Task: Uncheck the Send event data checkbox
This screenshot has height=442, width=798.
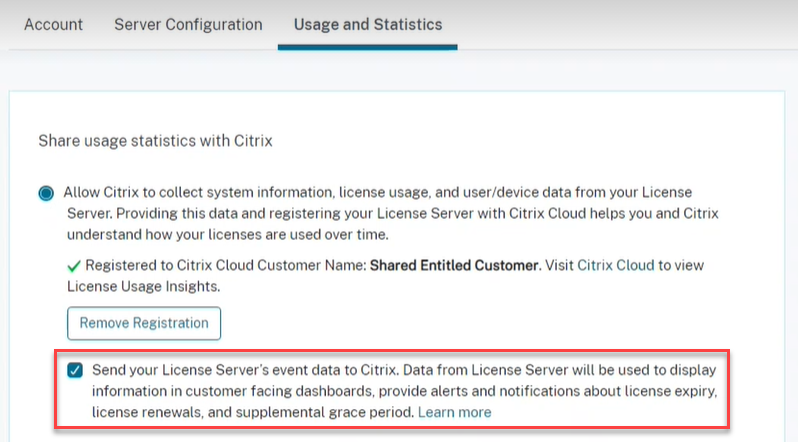Action: 75,370
